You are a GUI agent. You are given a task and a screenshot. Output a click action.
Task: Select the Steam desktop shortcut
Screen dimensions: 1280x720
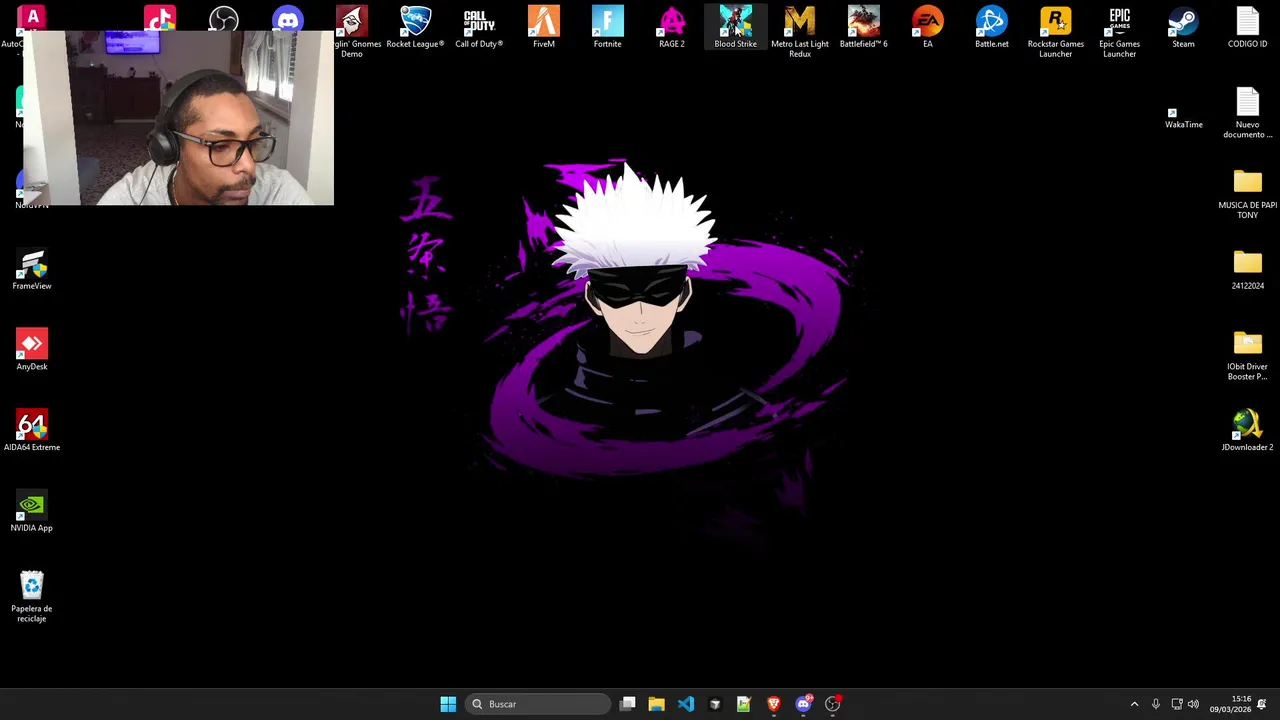click(1184, 28)
